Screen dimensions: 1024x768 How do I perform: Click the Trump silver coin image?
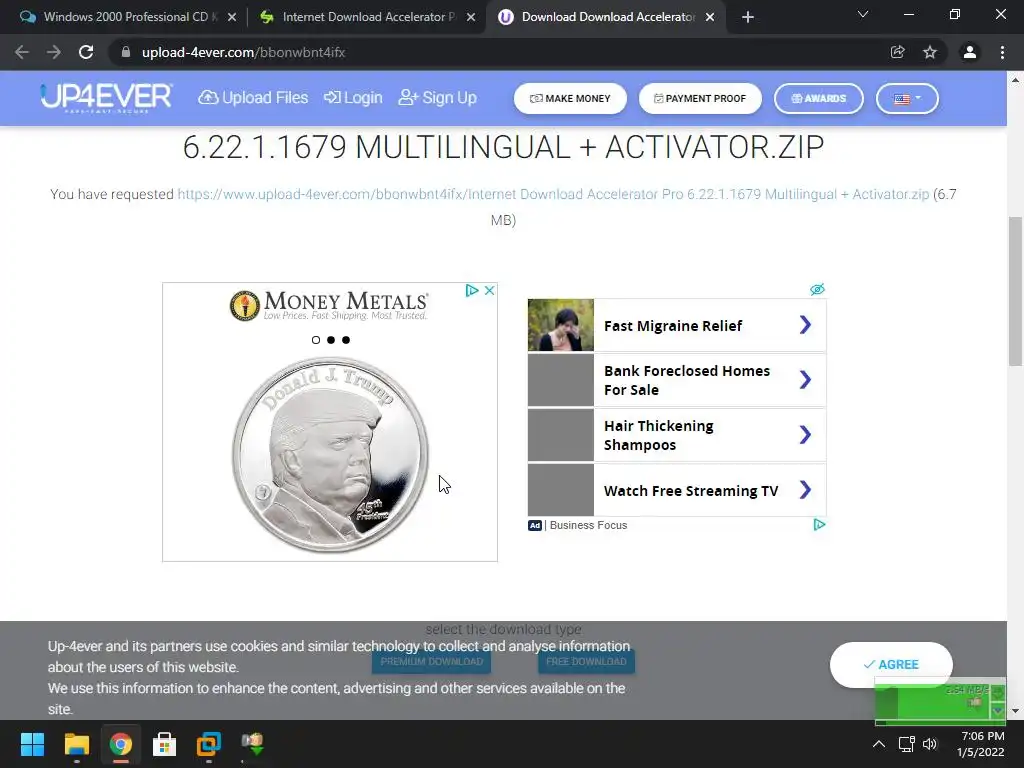point(330,455)
